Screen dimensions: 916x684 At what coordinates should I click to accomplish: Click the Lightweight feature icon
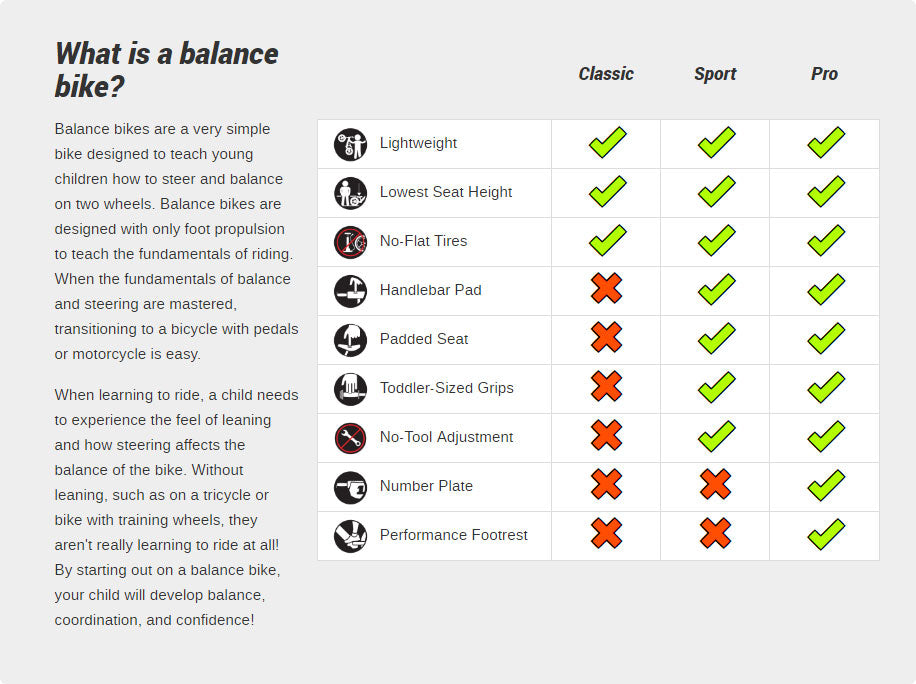click(350, 144)
